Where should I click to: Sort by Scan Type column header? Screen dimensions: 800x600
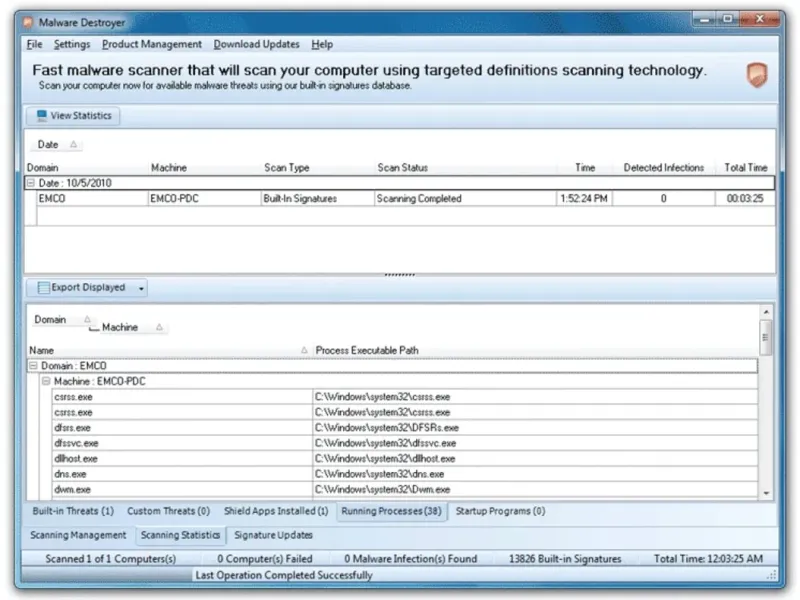(x=317, y=168)
